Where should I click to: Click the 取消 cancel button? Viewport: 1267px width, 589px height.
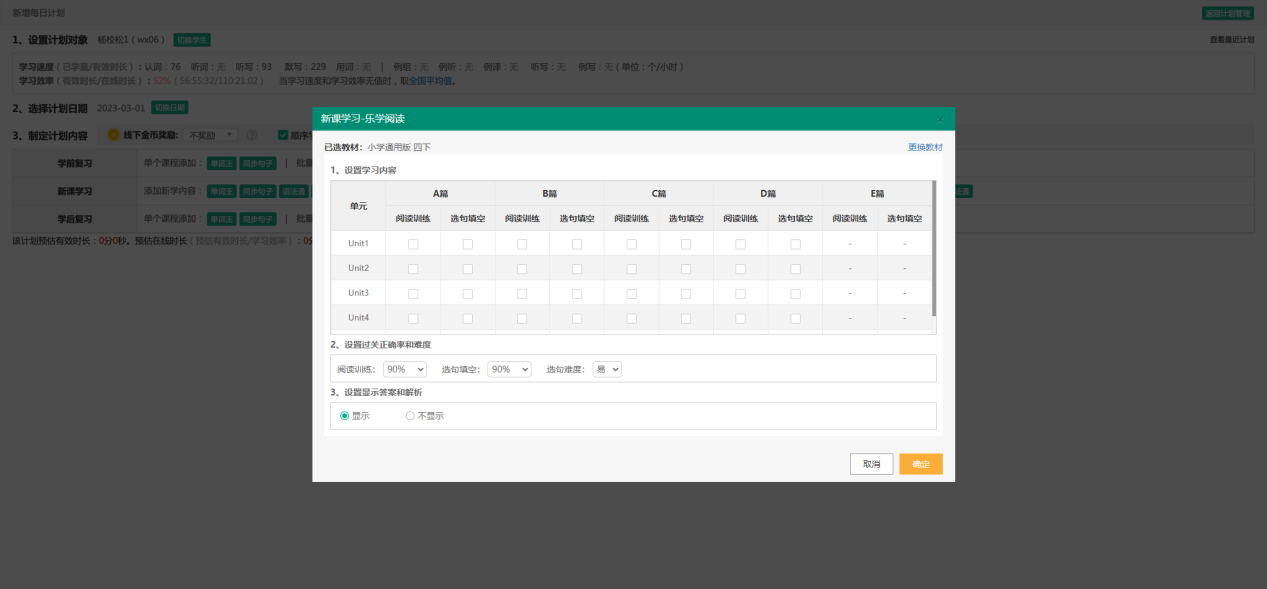(x=871, y=464)
